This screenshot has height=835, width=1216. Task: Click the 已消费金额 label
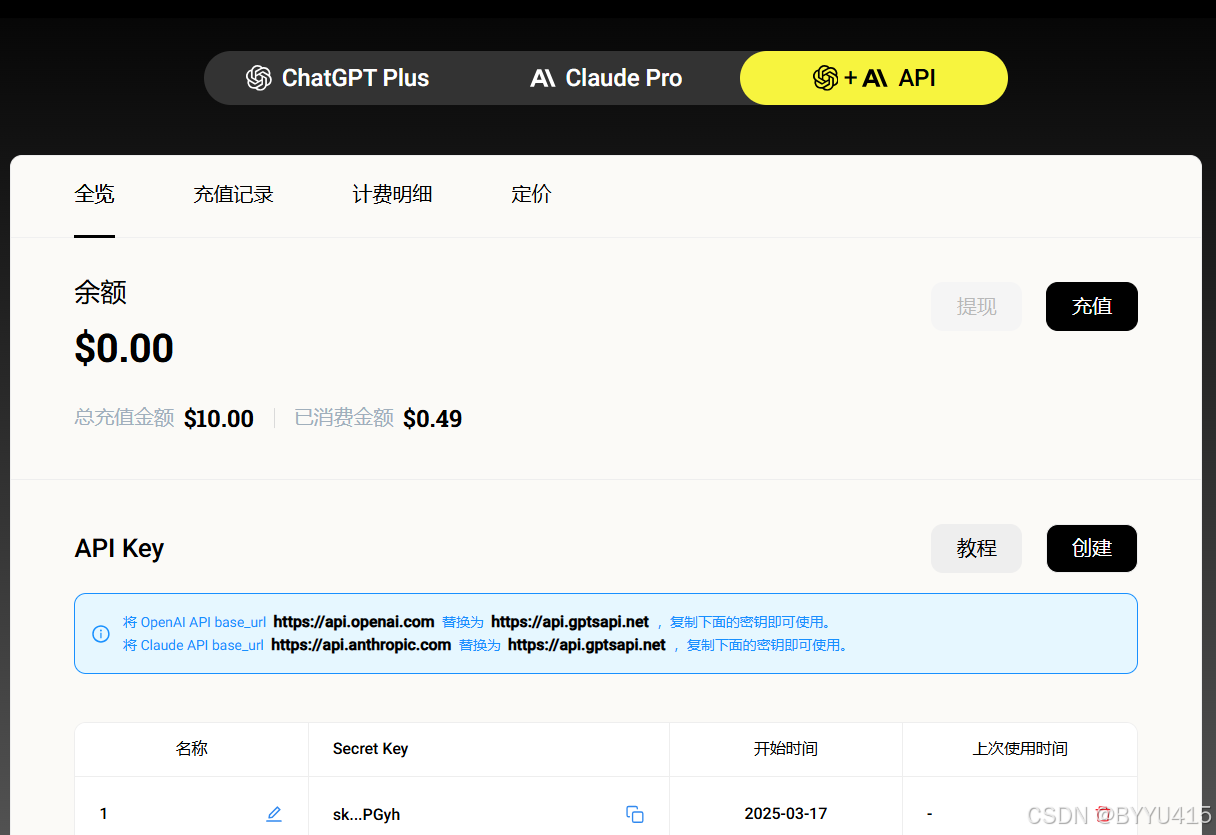click(344, 418)
